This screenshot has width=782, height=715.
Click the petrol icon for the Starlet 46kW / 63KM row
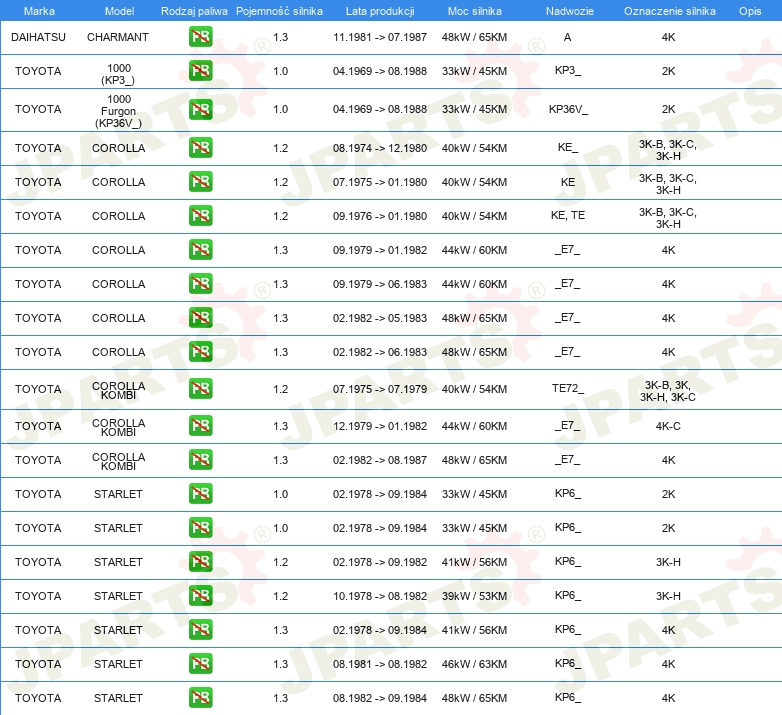[200, 664]
